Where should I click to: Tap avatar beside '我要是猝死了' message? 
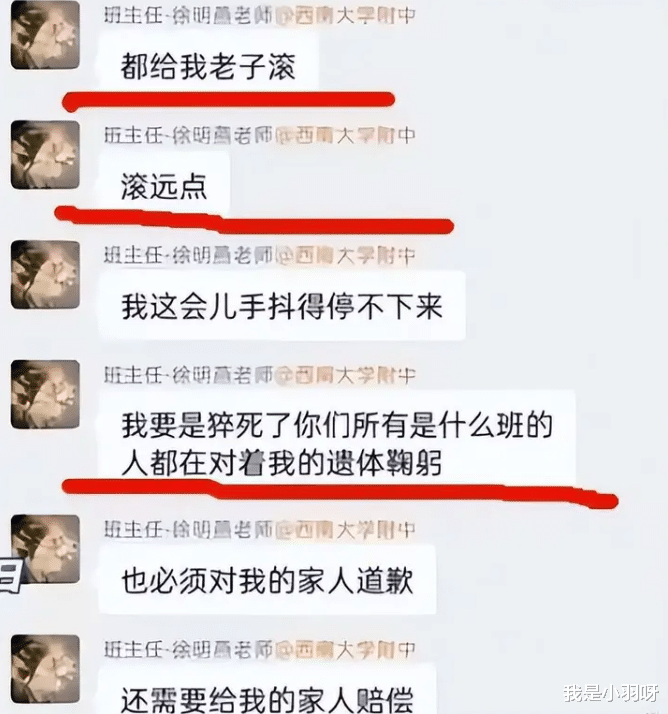(x=45, y=394)
